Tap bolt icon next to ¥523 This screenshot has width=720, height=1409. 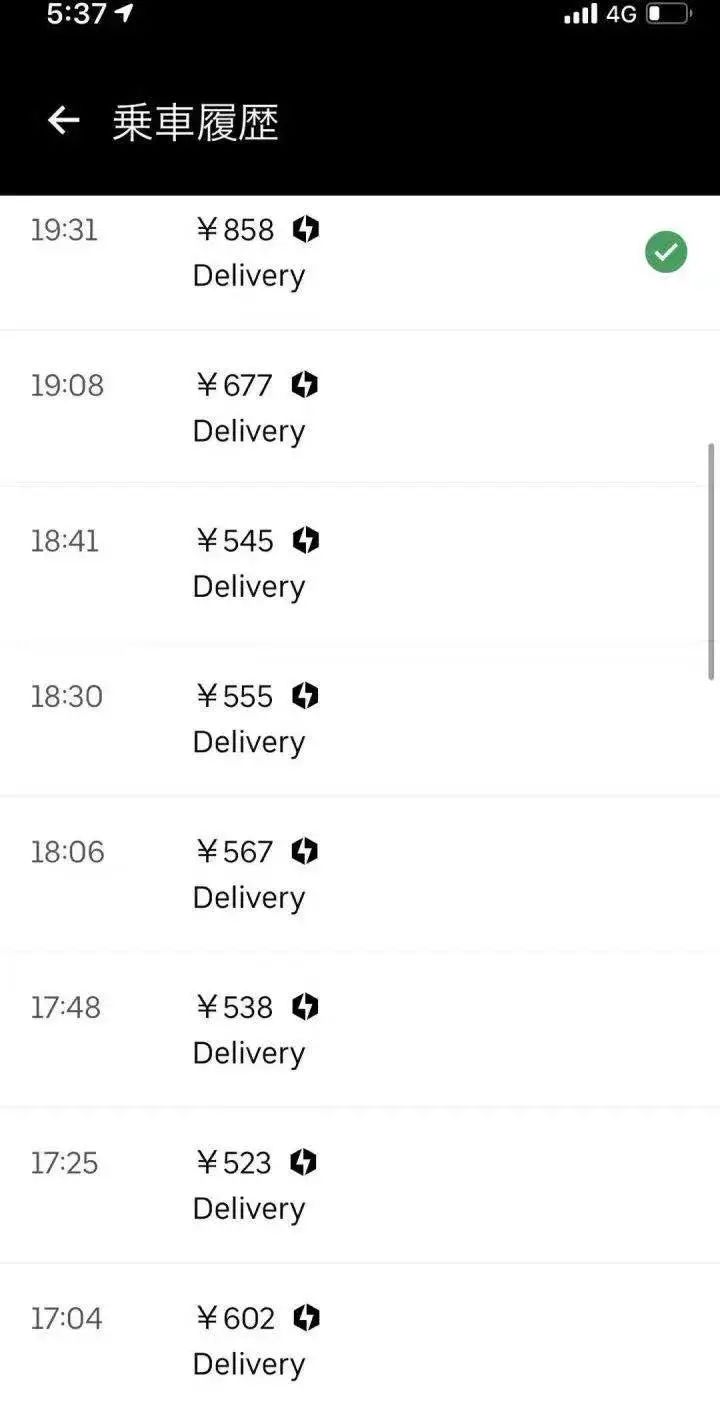tap(303, 1162)
